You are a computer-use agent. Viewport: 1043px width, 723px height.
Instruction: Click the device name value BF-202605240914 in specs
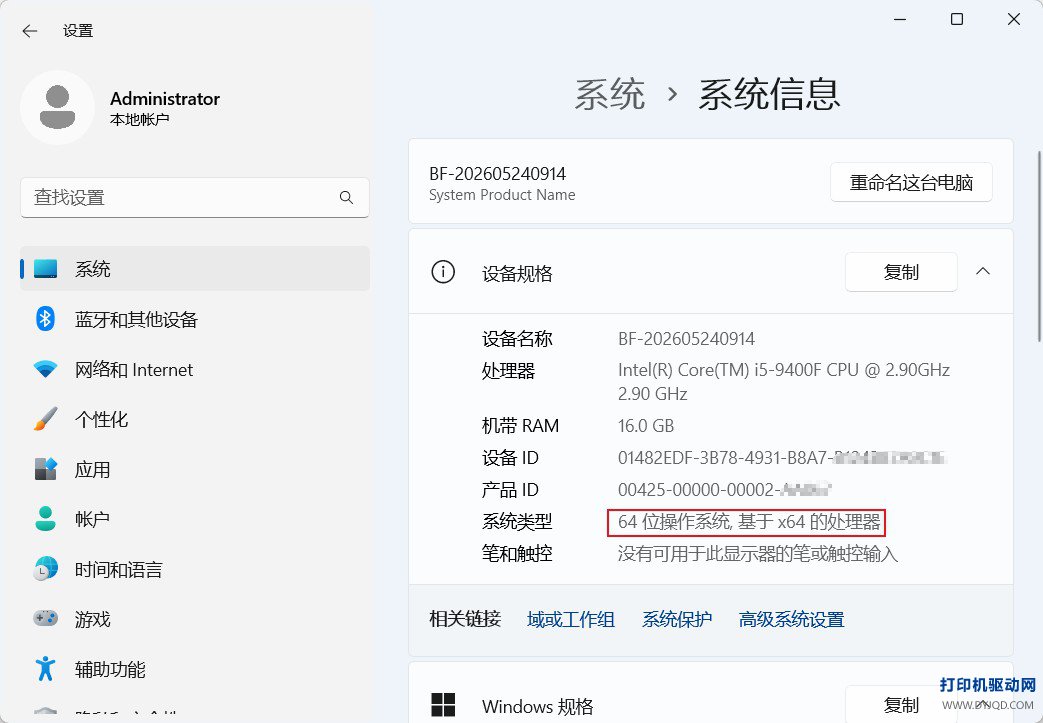tap(686, 339)
